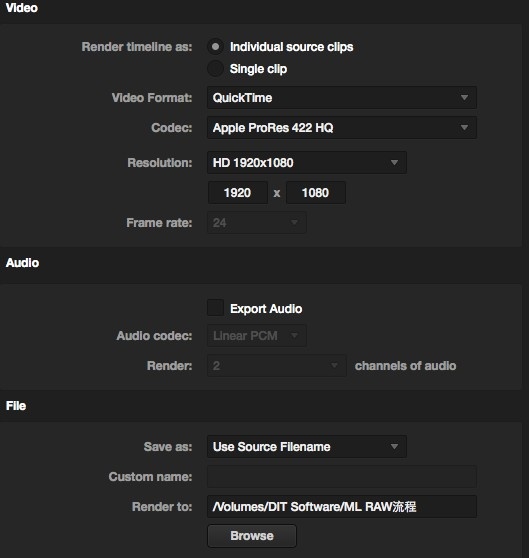This screenshot has height=558, width=529.
Task: Click the height field showing 1080
Action: point(316,193)
